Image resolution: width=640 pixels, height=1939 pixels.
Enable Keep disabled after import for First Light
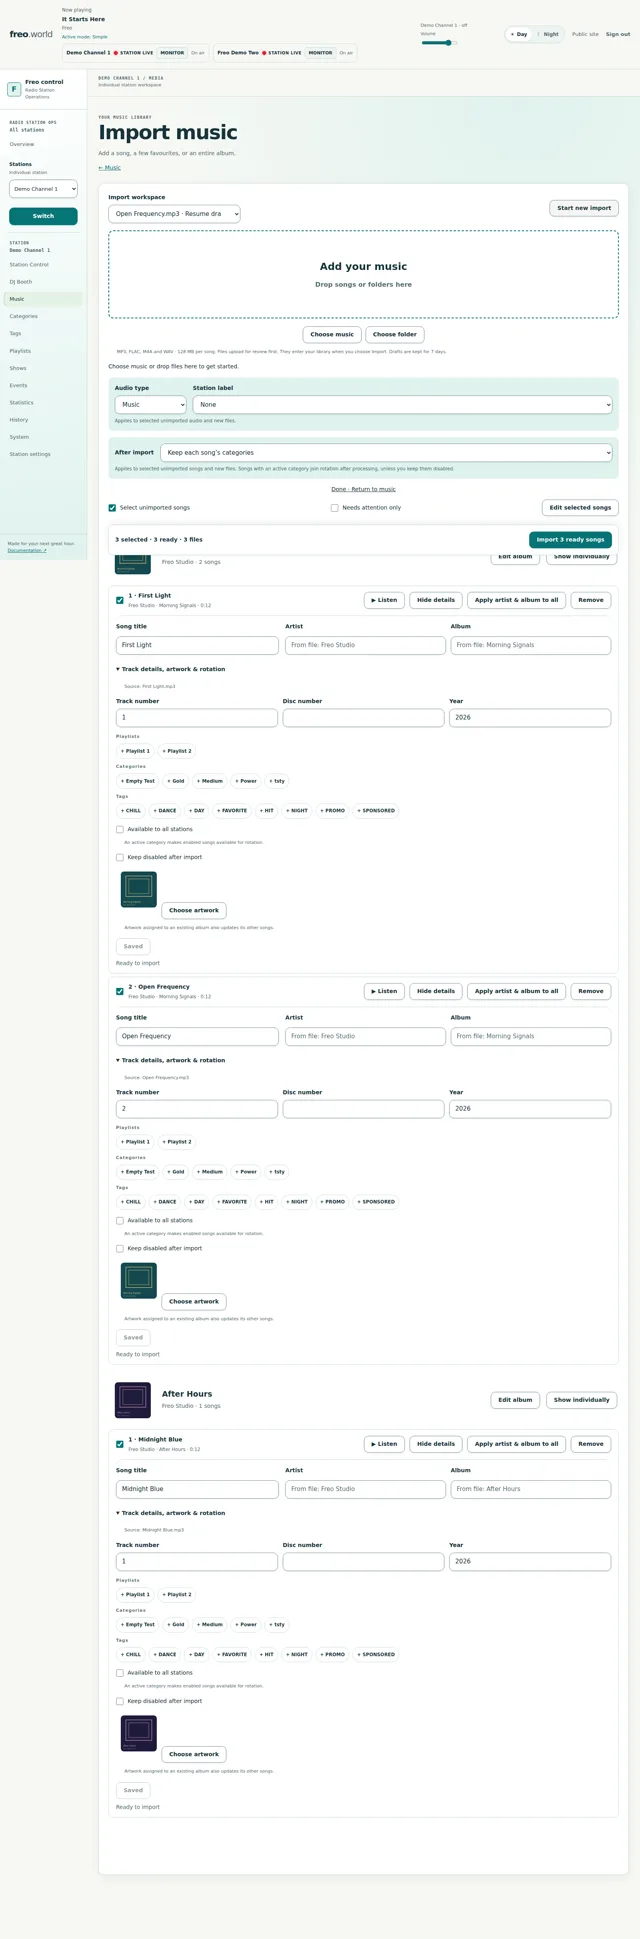(120, 857)
